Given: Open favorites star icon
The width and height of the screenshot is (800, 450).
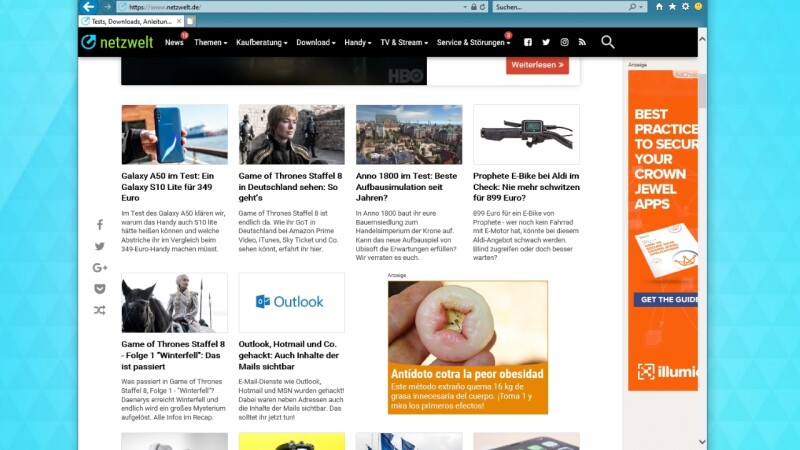Looking at the screenshot, I should coord(672,7).
